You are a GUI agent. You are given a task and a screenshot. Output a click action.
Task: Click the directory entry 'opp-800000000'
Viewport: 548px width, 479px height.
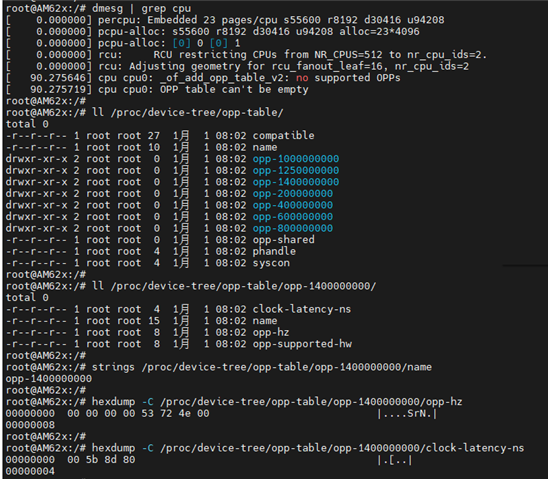coord(293,228)
